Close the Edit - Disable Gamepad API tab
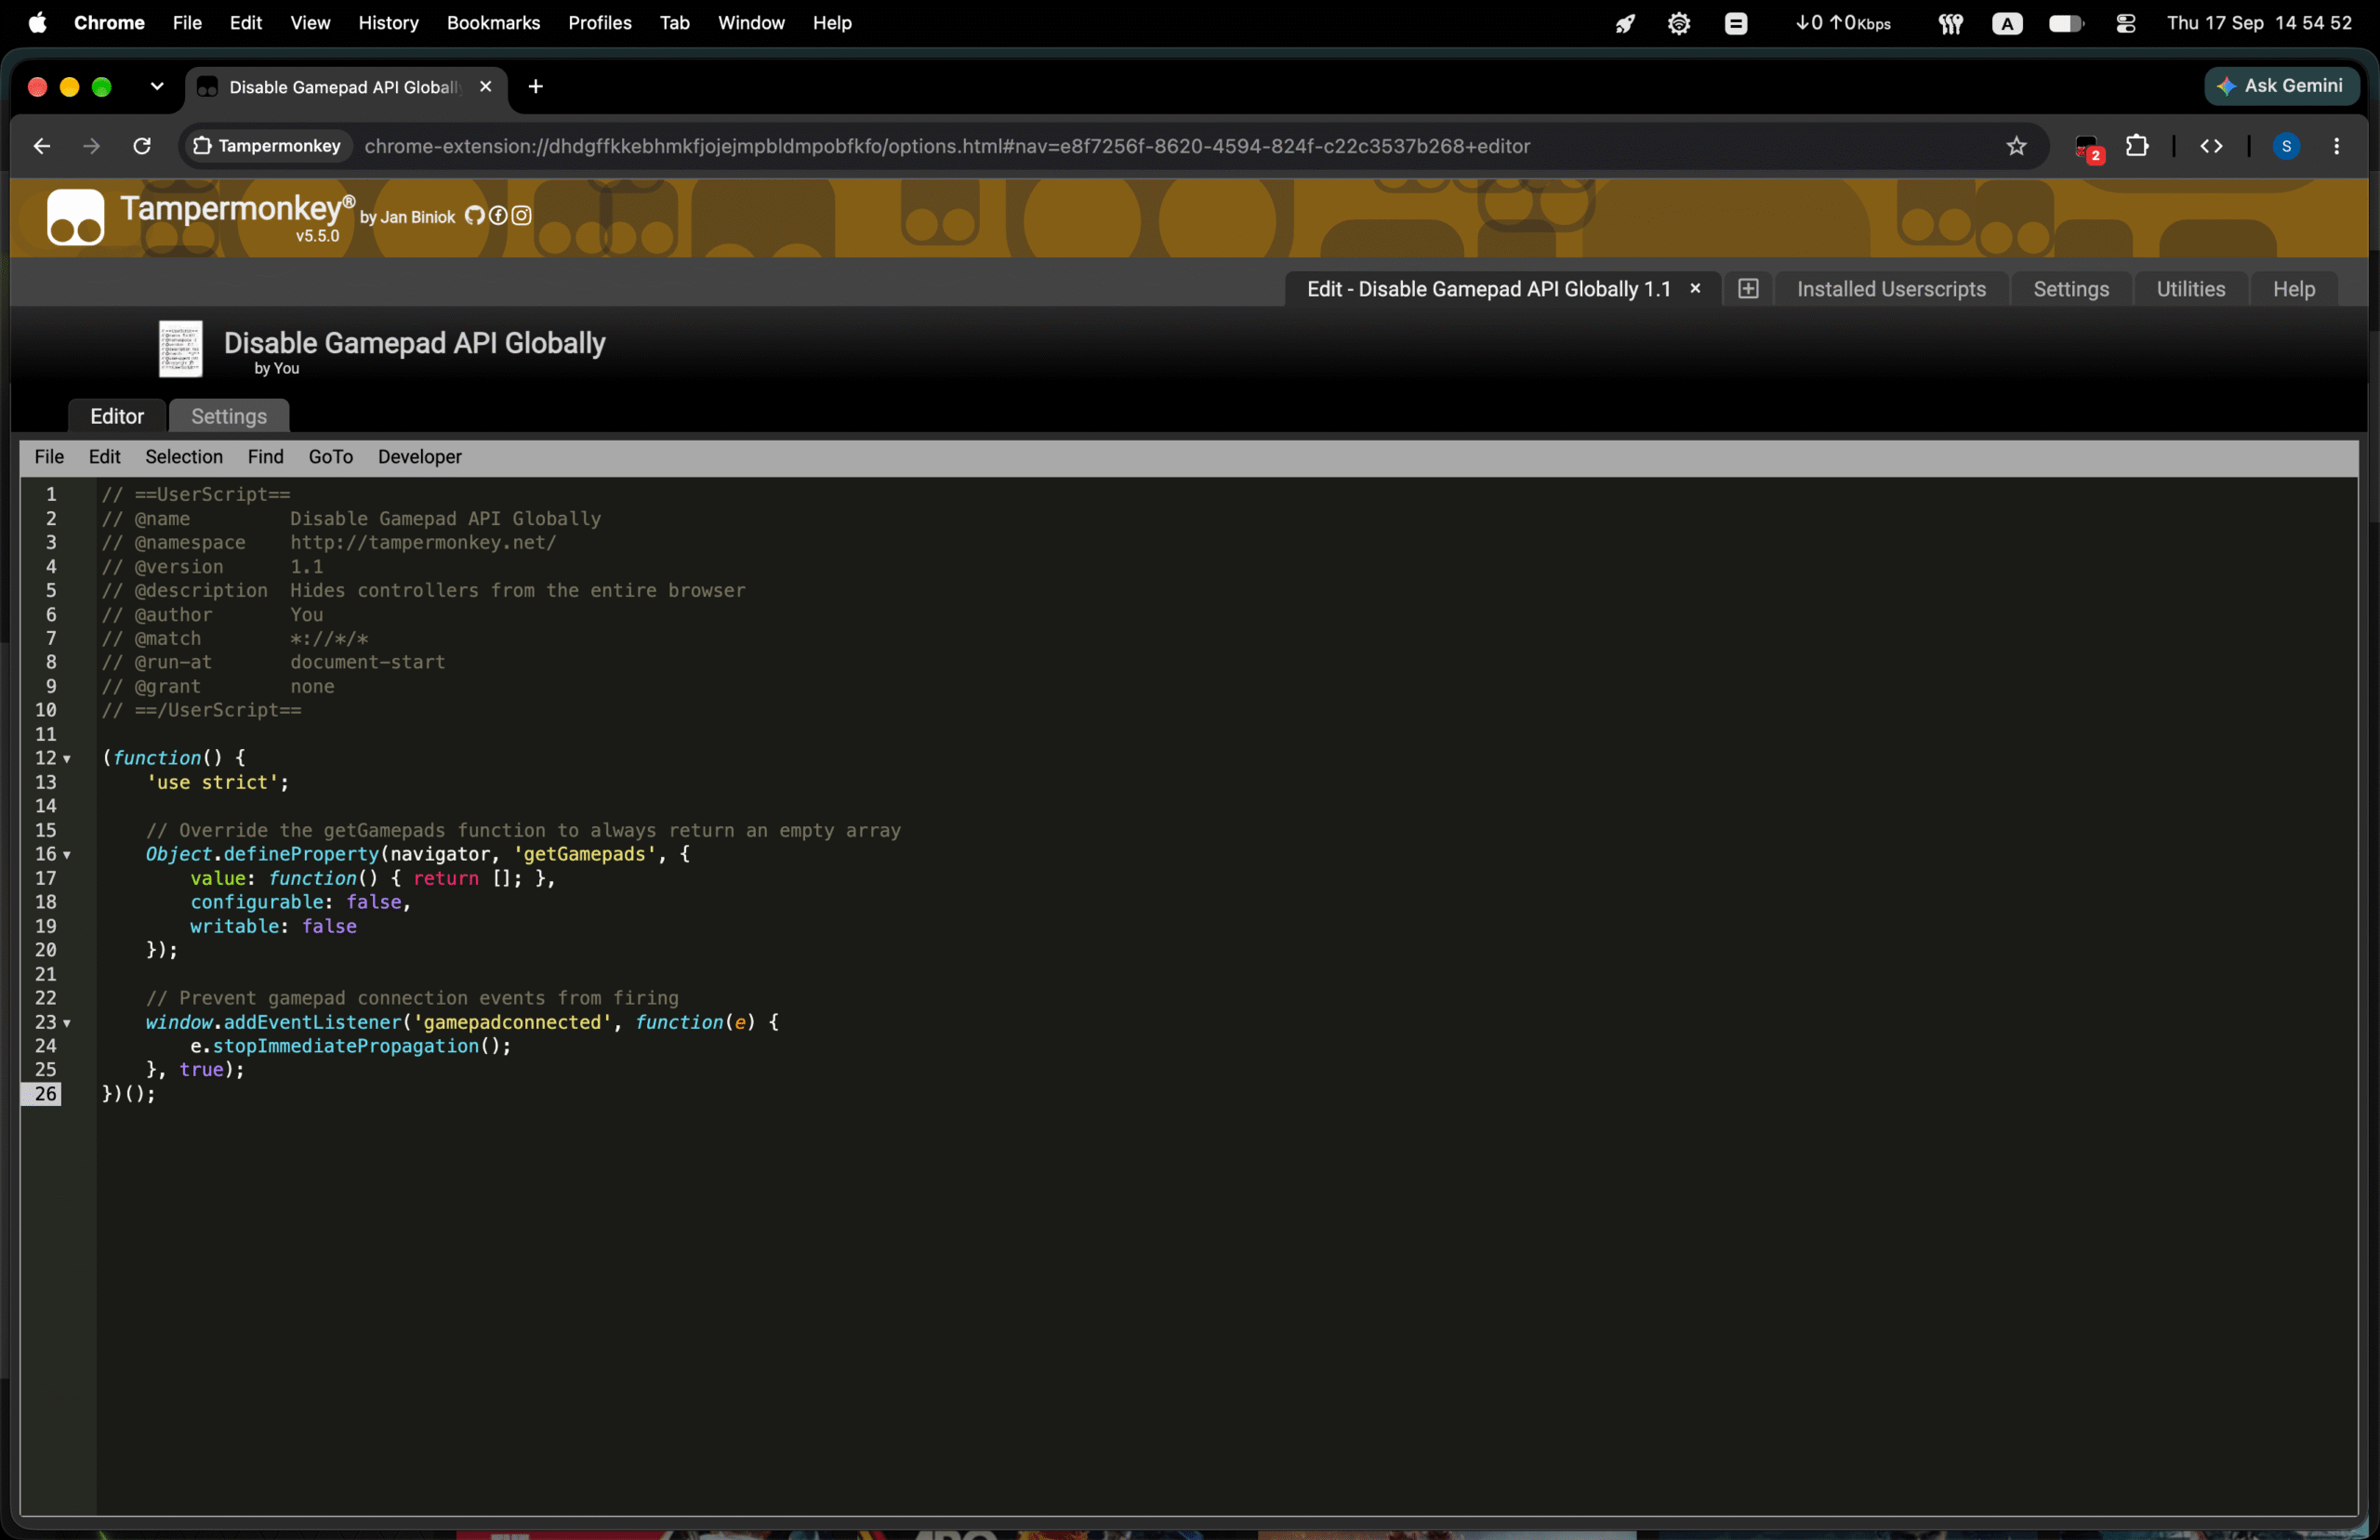 click(1695, 288)
